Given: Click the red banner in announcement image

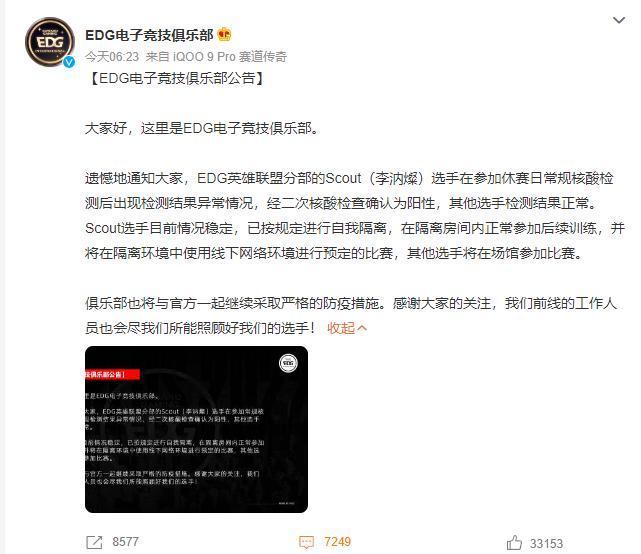Looking at the screenshot, I should pos(112,375).
